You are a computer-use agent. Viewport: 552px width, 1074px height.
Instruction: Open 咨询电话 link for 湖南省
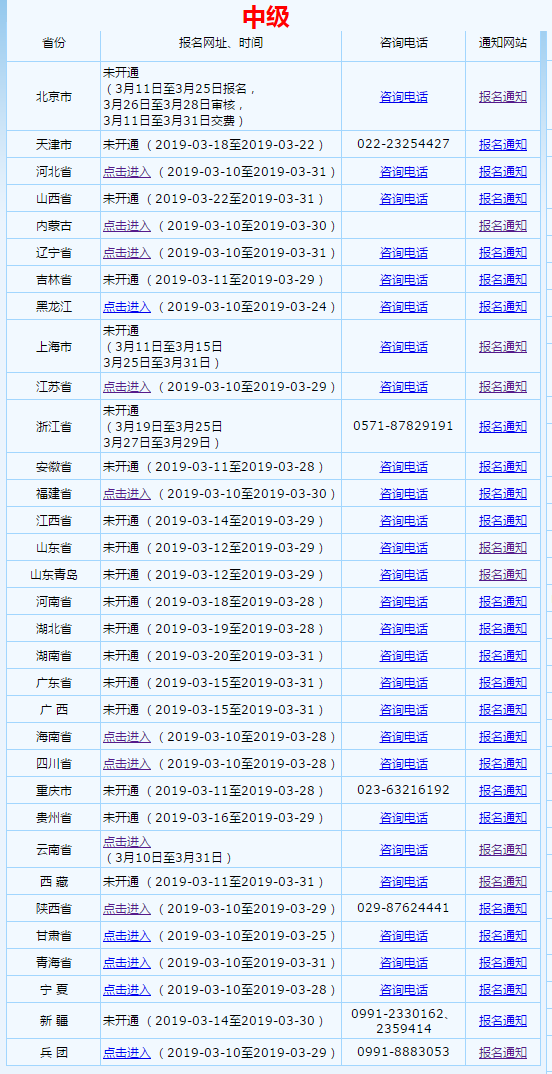click(403, 655)
